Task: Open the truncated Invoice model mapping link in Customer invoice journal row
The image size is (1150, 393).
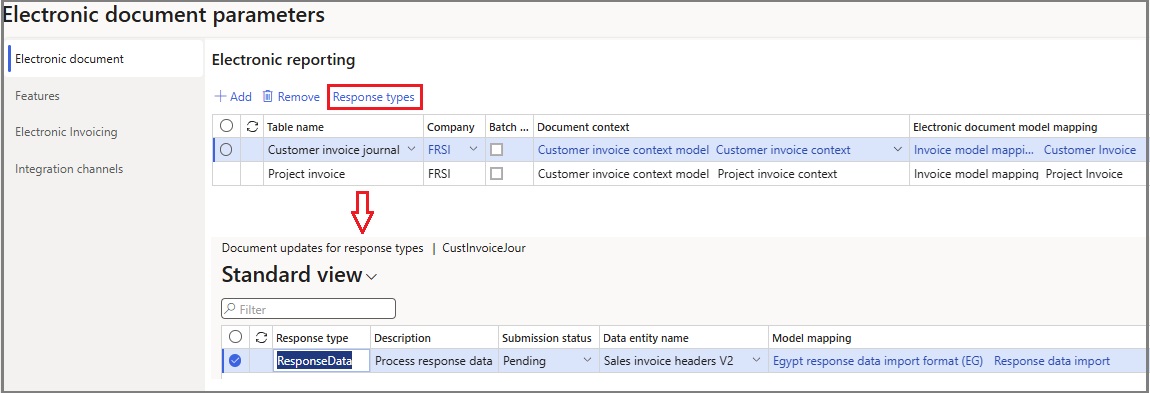Action: 974,150
